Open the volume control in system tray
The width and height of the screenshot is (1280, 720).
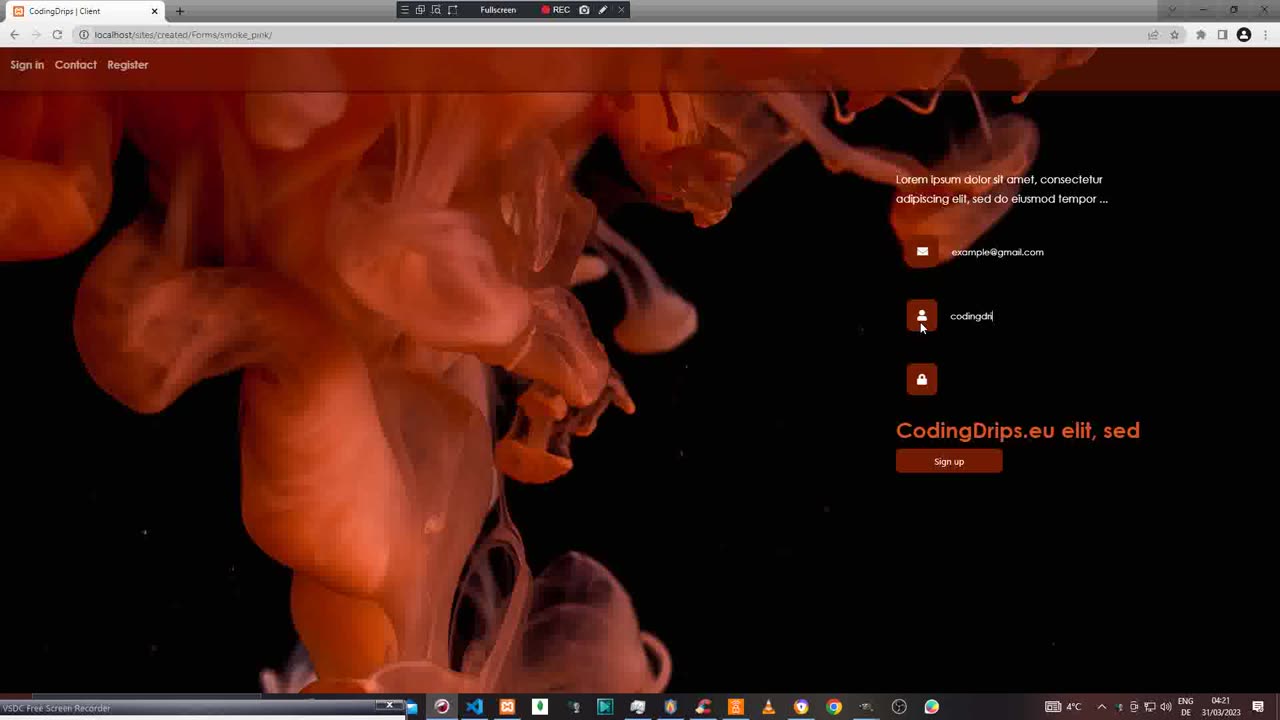(x=1166, y=707)
